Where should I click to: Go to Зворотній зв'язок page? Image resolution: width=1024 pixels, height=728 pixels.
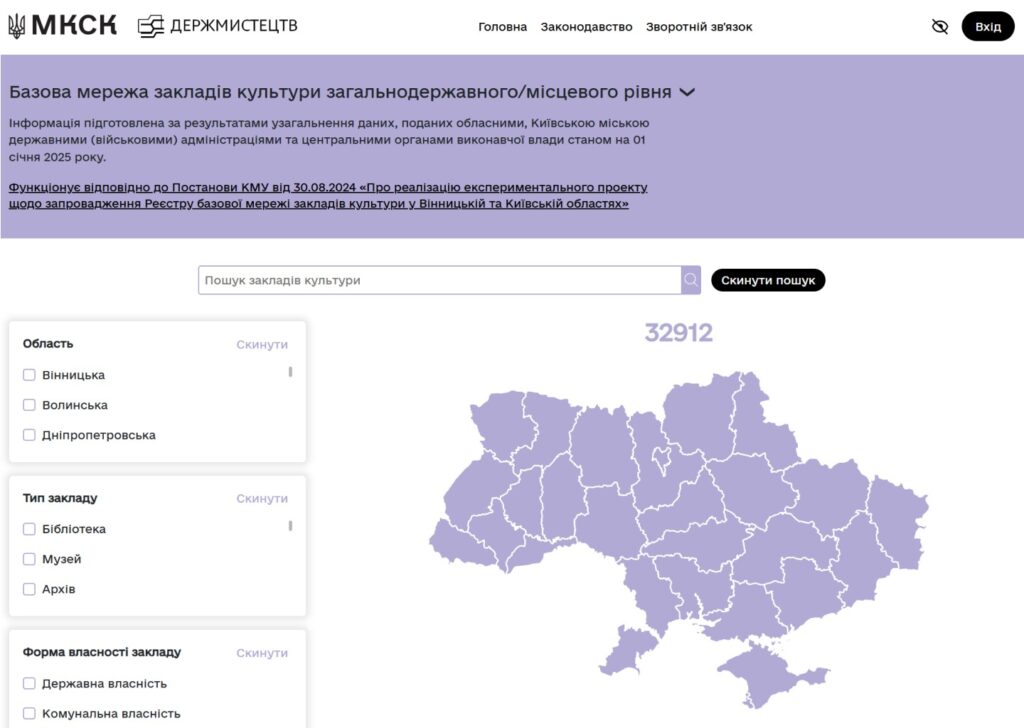[698, 27]
